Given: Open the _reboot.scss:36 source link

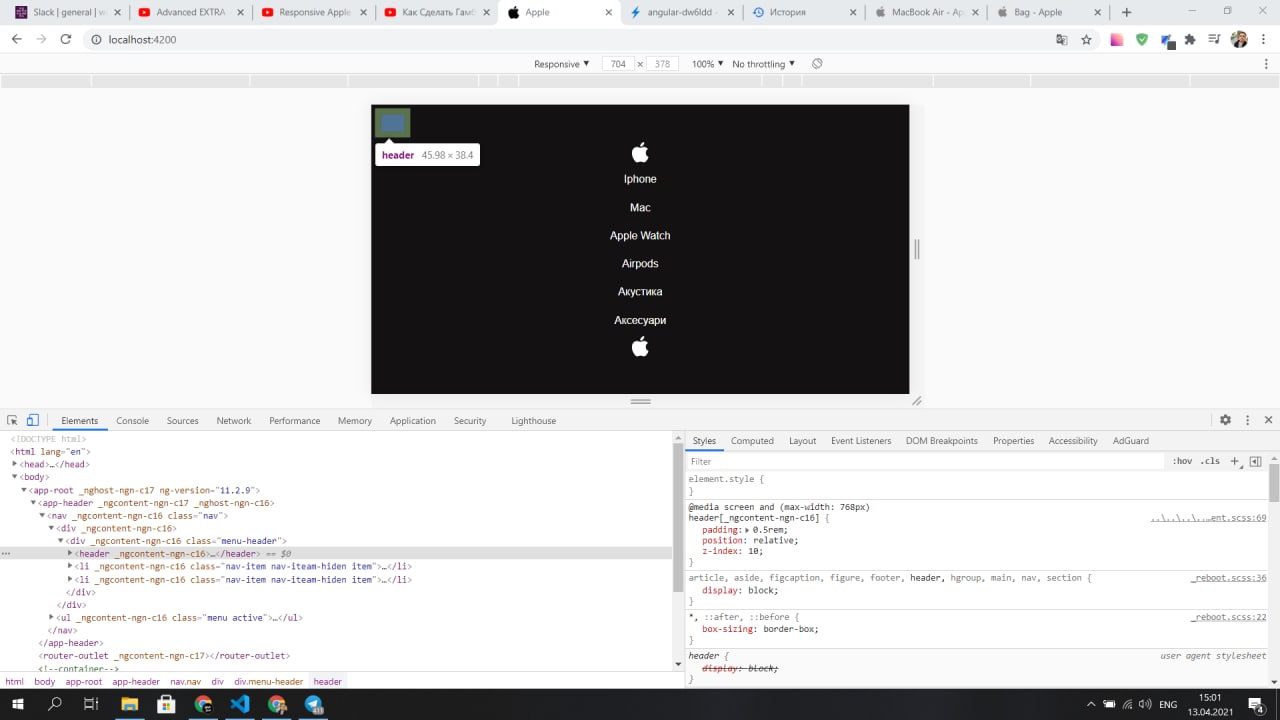Looking at the screenshot, I should pyautogui.click(x=1228, y=578).
